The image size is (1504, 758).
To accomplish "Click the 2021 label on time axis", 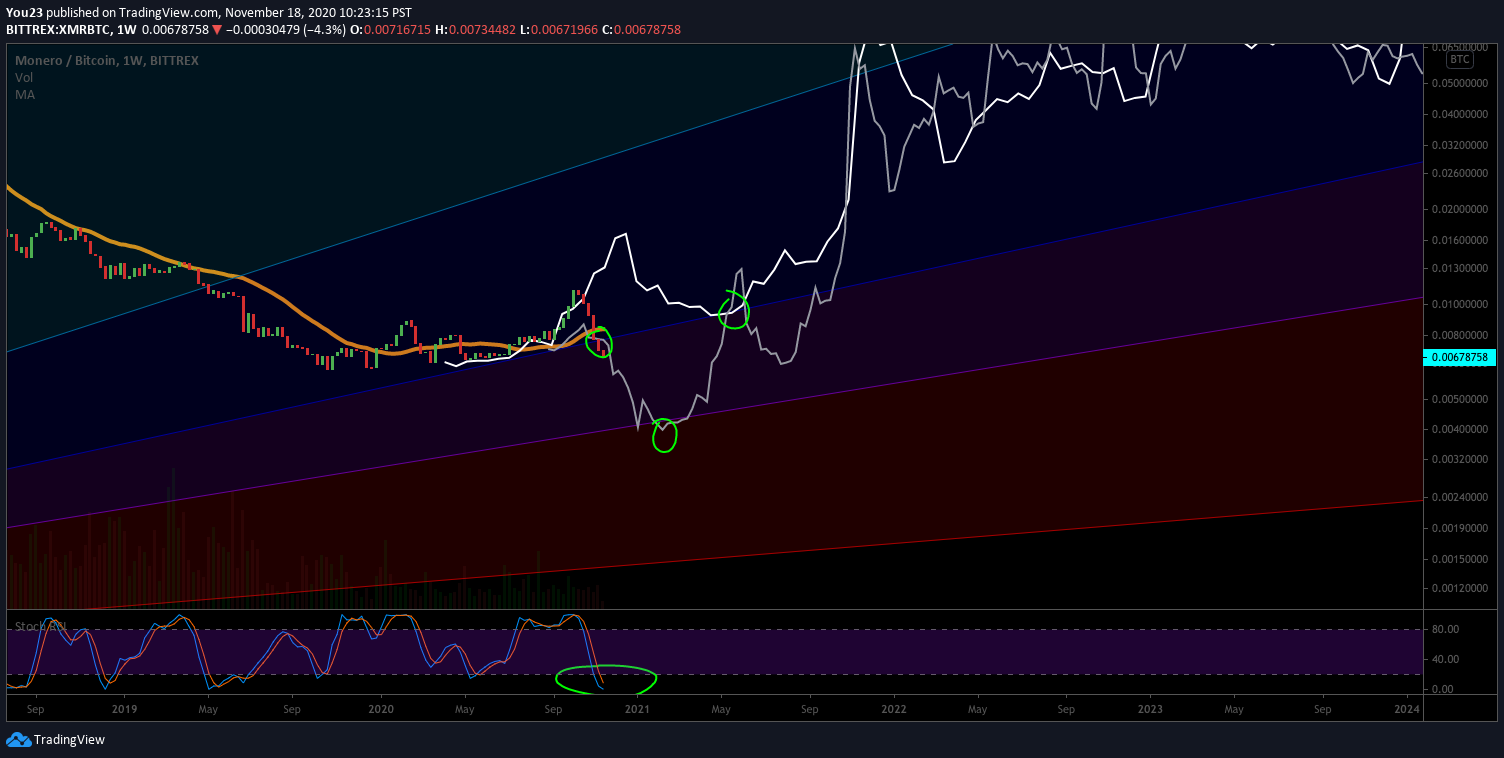I will [x=637, y=709].
